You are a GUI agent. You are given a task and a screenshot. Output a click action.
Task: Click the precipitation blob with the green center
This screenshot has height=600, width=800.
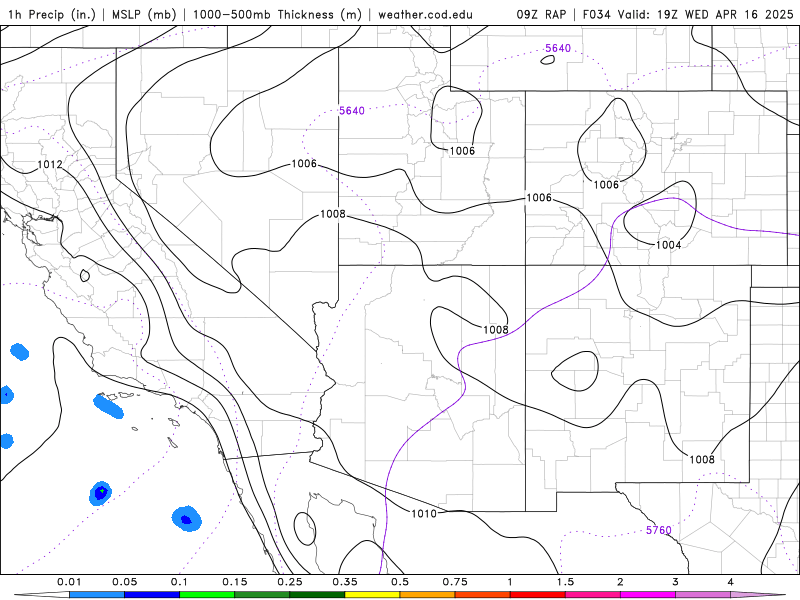coord(101,493)
